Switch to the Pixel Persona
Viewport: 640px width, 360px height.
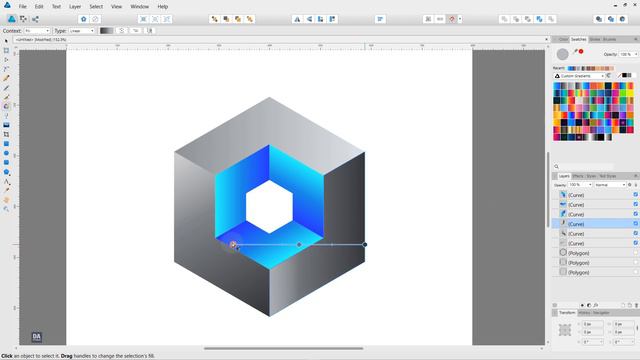pos(23,19)
